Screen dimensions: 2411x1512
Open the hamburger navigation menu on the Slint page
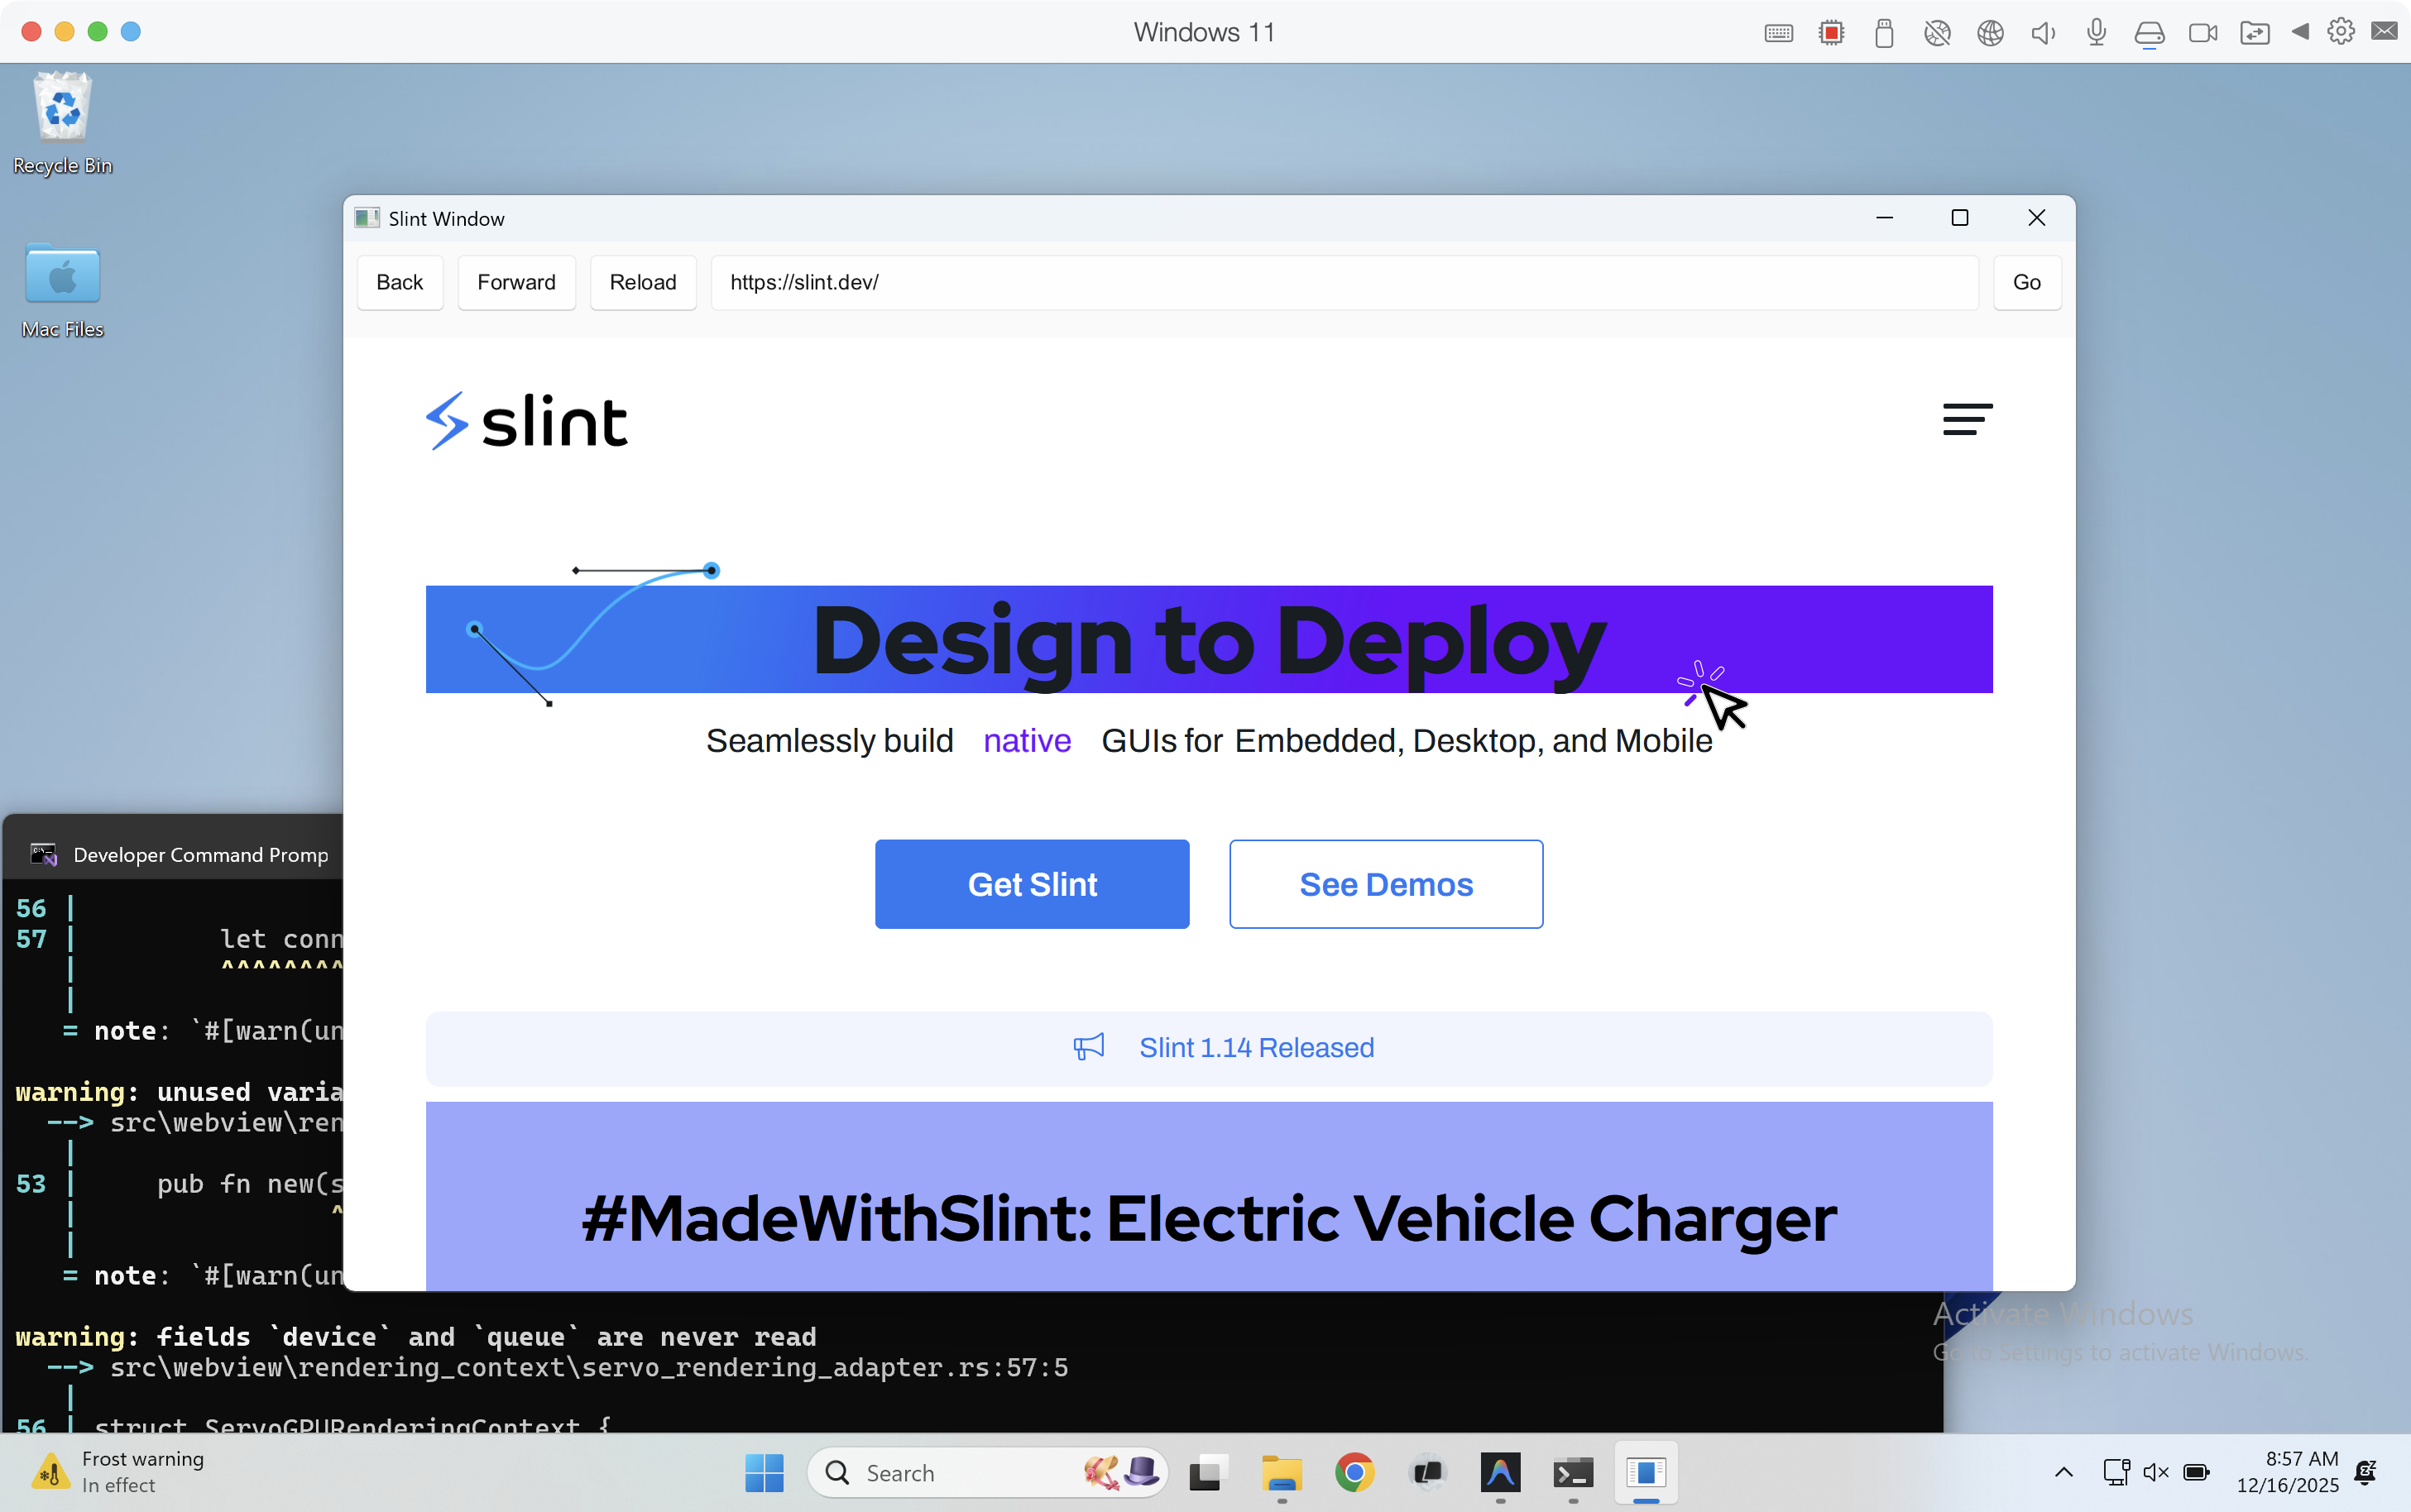pyautogui.click(x=1965, y=420)
